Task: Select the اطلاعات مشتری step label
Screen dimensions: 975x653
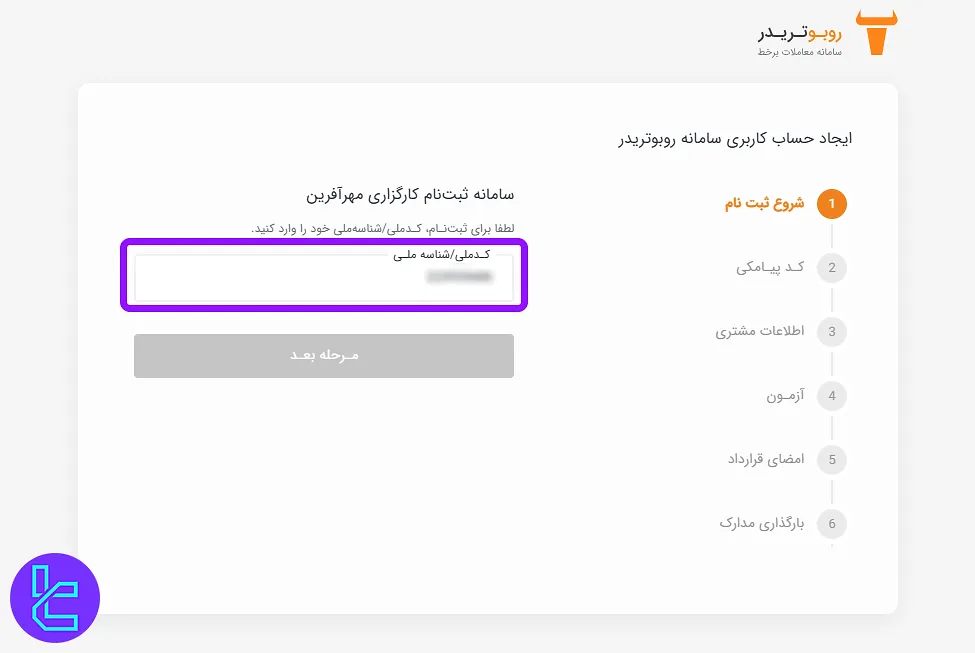Action: pos(758,331)
